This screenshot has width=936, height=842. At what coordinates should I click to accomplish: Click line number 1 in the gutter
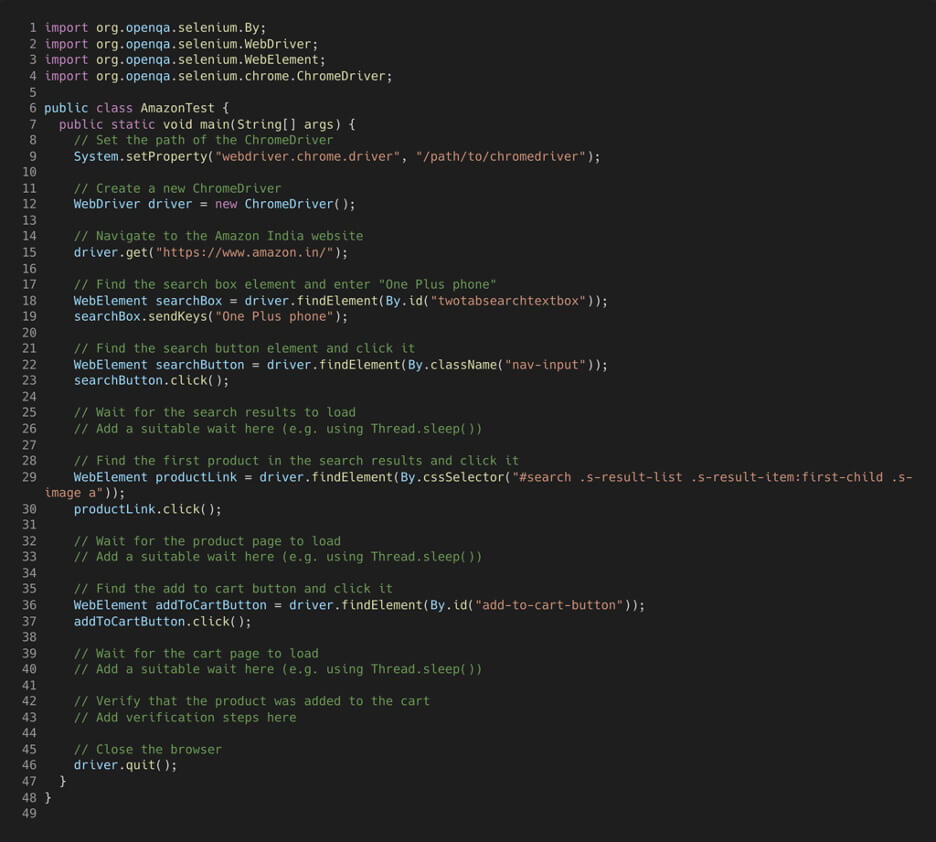33,28
